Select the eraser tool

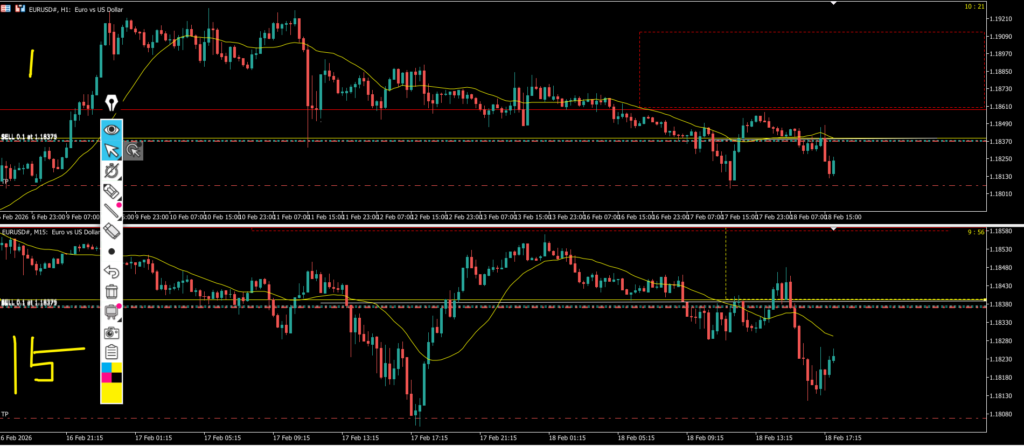point(111,230)
